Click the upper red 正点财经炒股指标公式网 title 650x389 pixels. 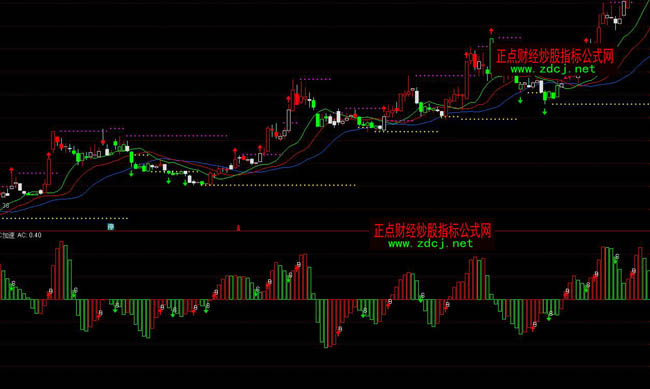pos(555,56)
